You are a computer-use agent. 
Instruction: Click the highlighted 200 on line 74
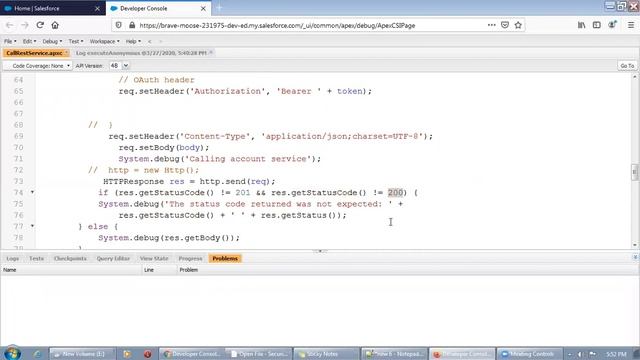[395, 193]
